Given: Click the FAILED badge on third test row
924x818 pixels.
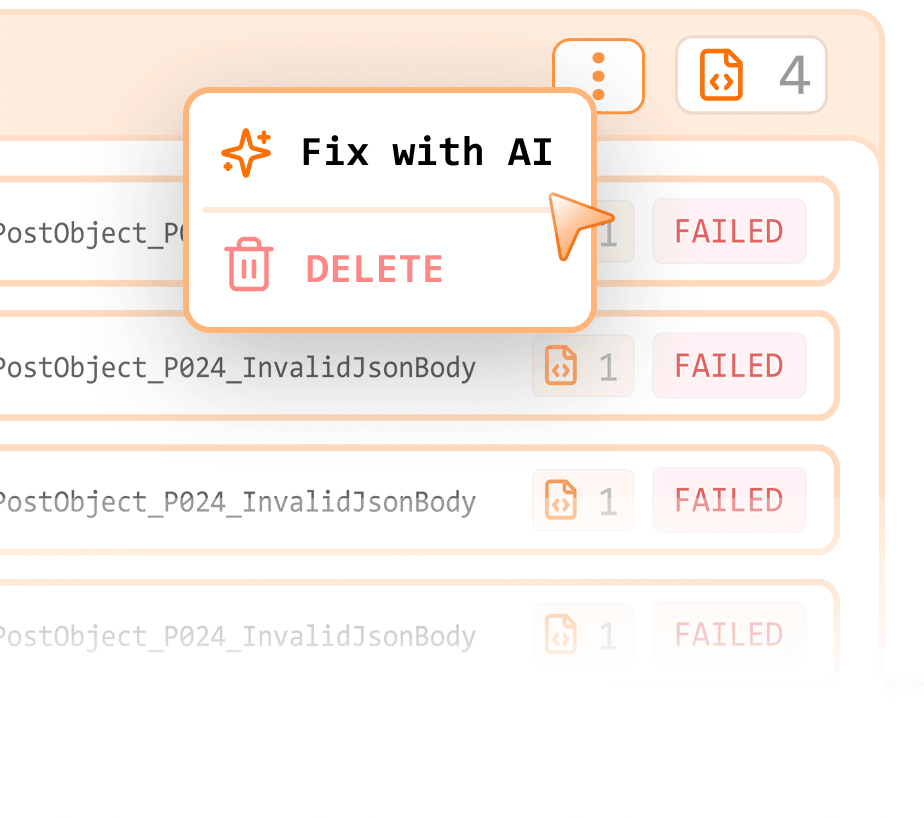Looking at the screenshot, I should (729, 500).
